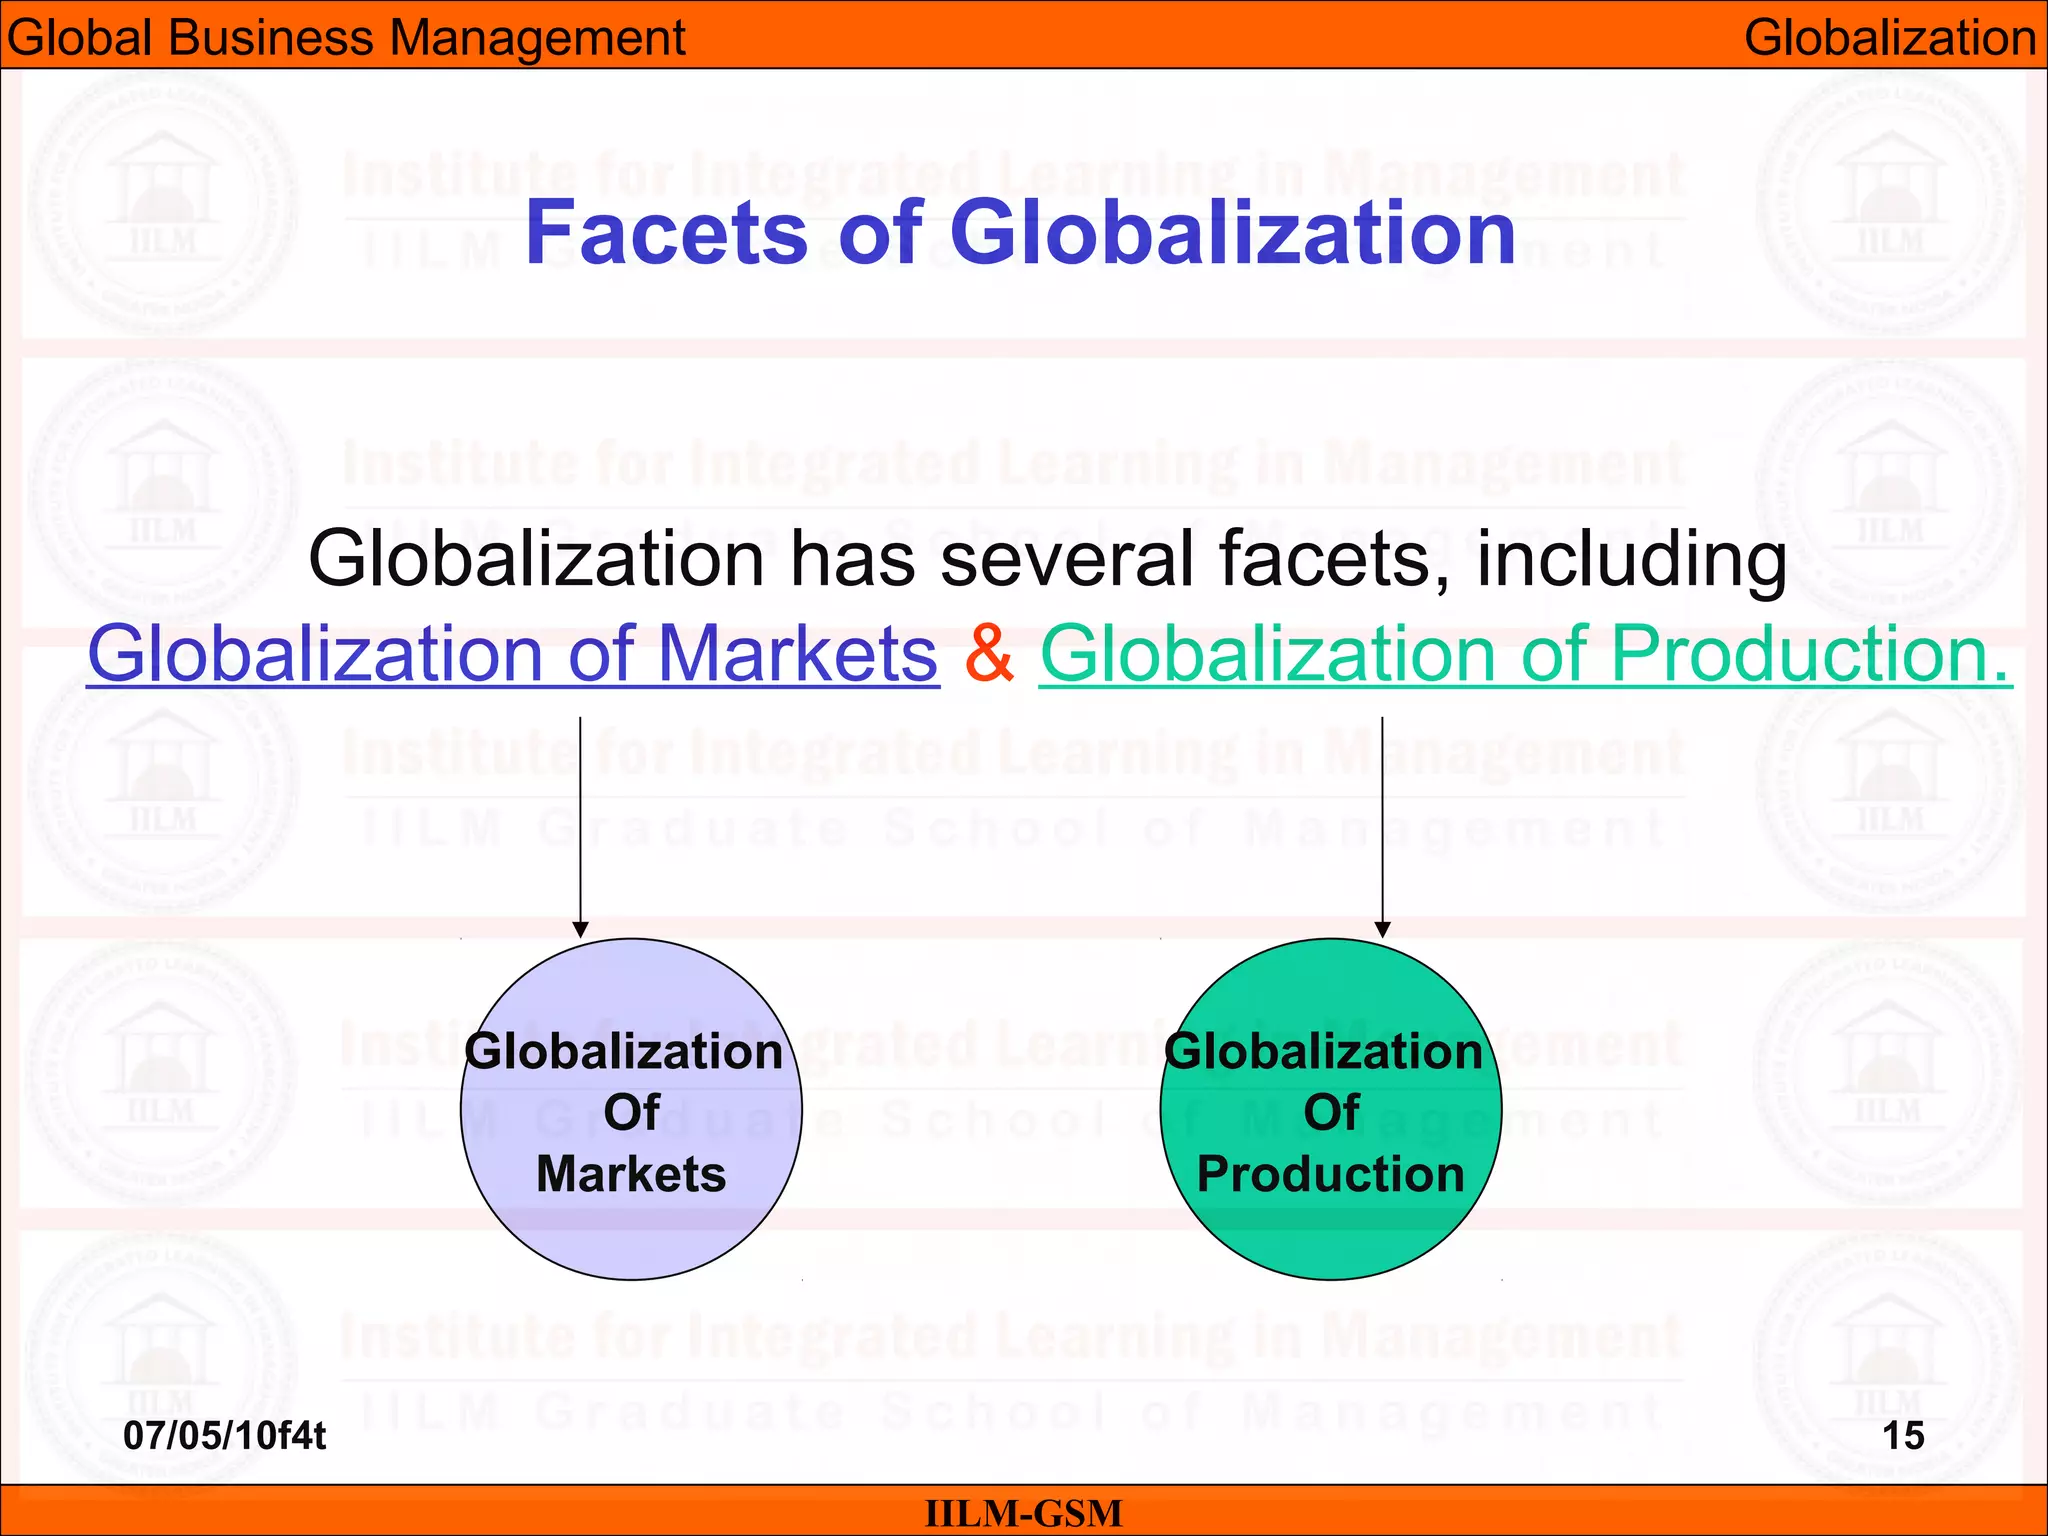The height and width of the screenshot is (1536, 2048).
Task: Click the orange ampersand symbol
Action: tap(989, 653)
